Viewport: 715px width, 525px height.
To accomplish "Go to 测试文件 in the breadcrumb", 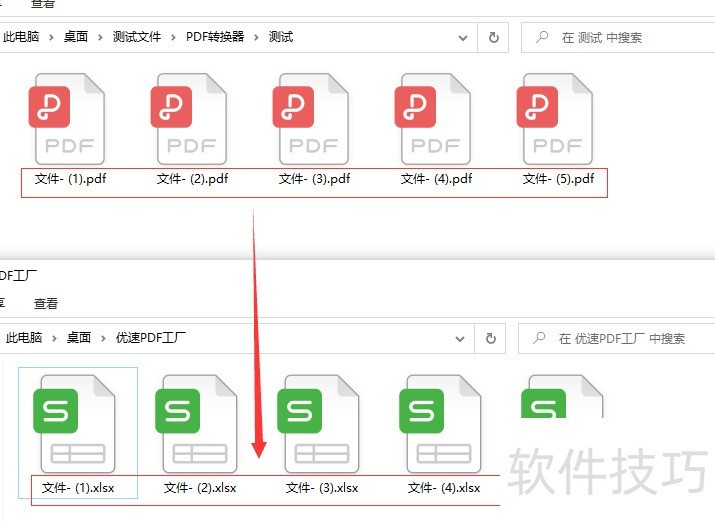I will [x=137, y=36].
